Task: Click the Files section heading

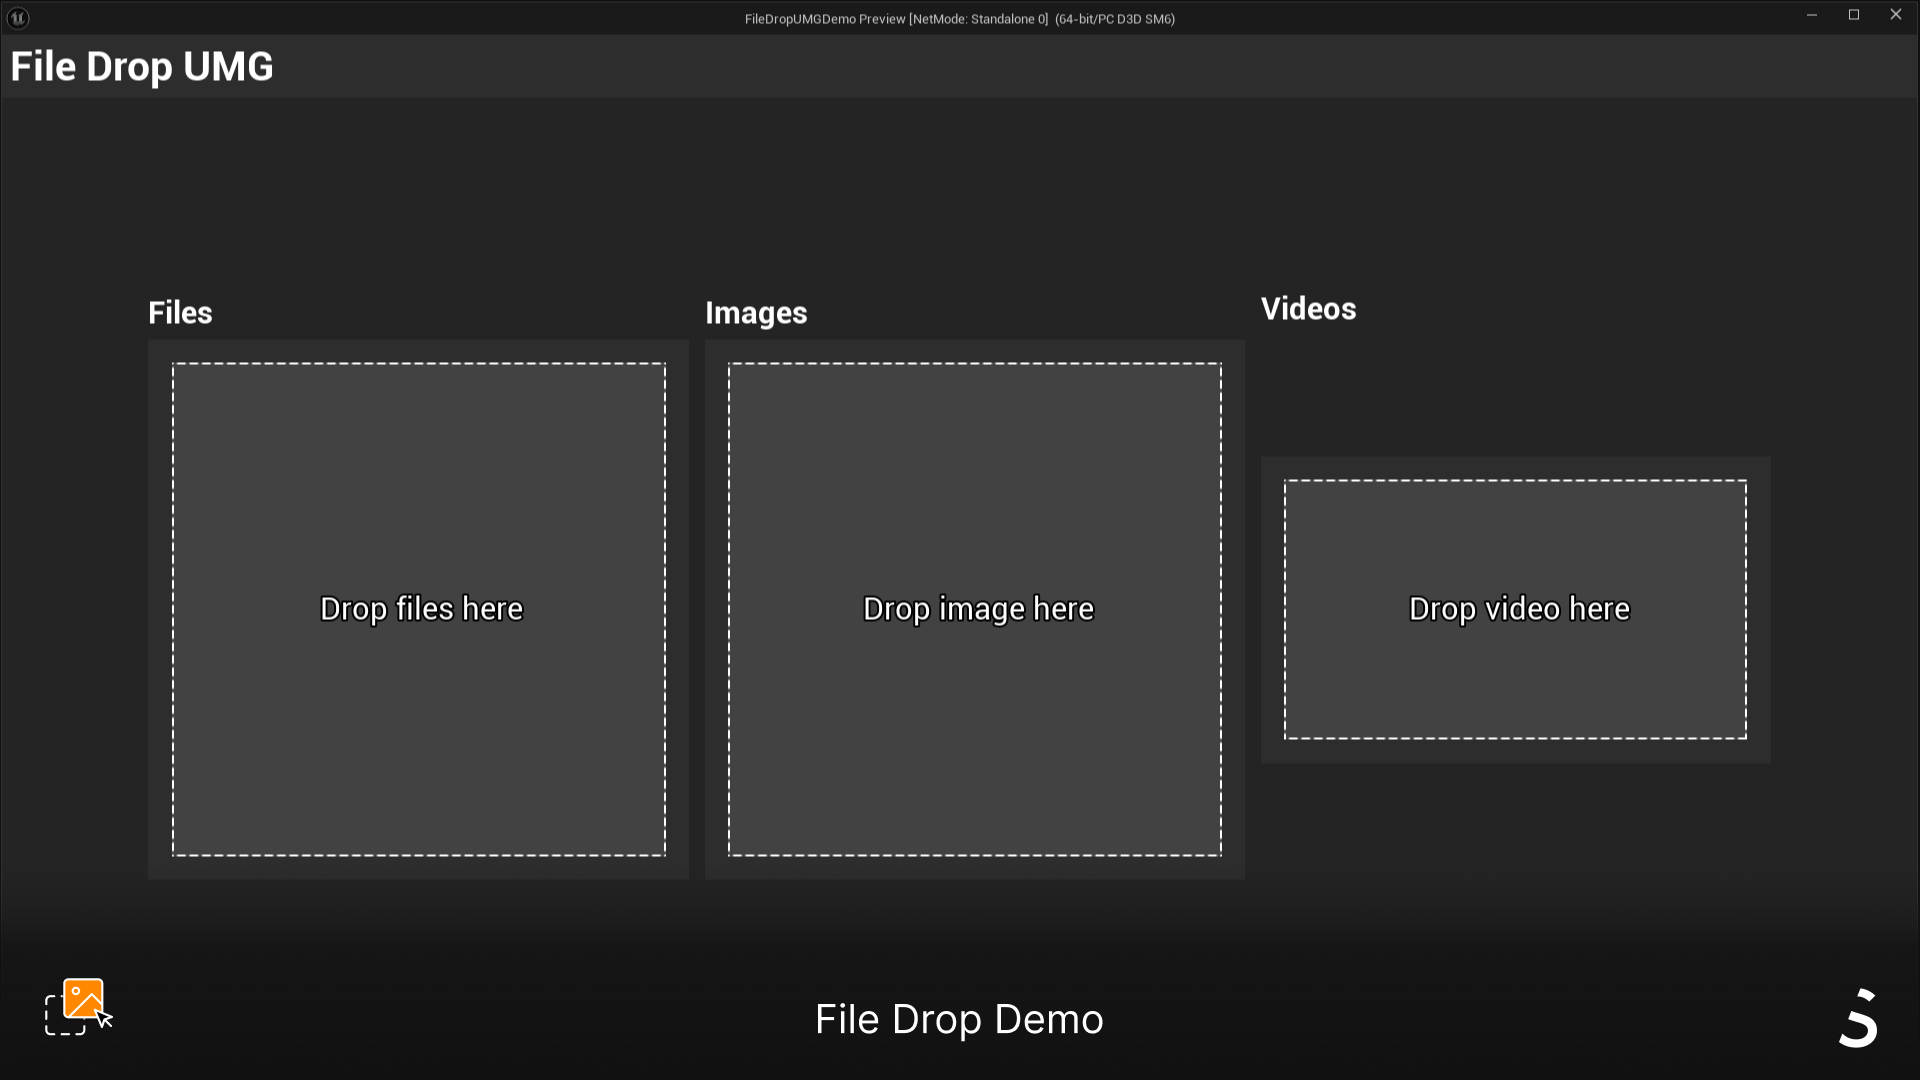Action: click(x=180, y=313)
